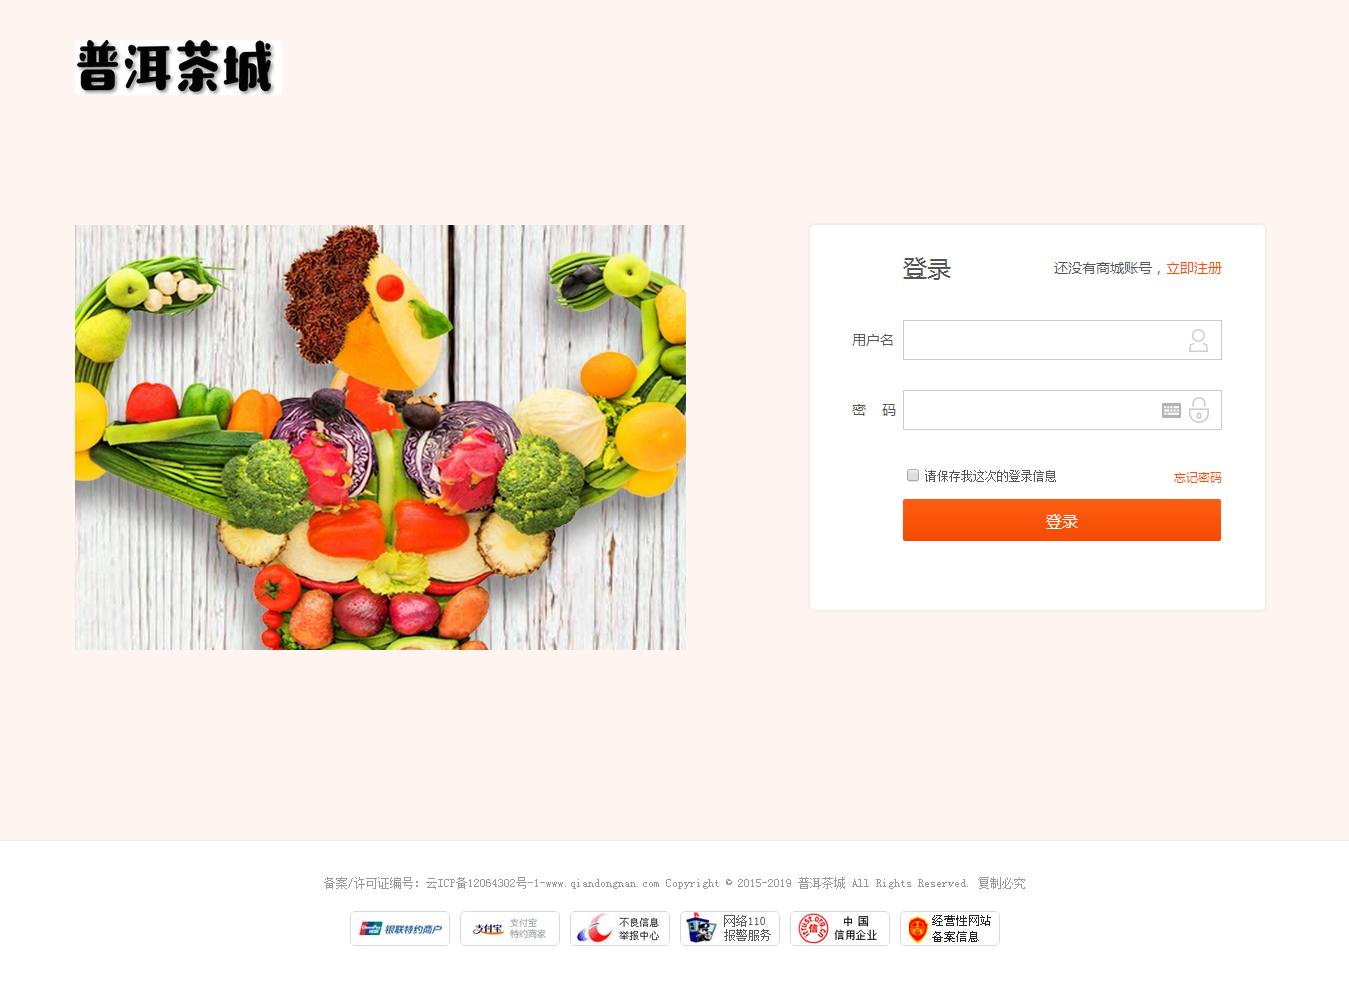Click the user avatar icon in username field
This screenshot has height=991, width=1349.
1198,341
